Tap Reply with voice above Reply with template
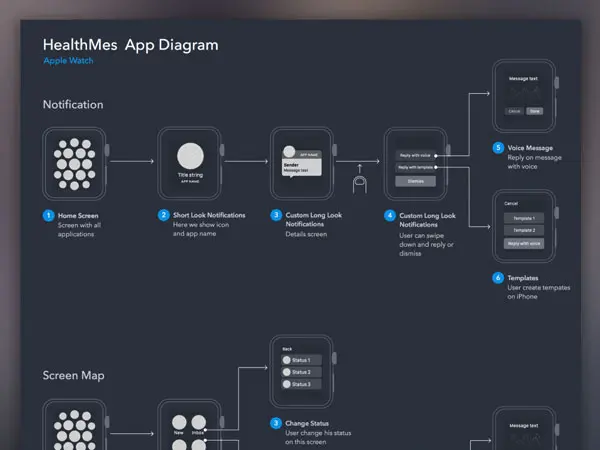 coord(416,155)
